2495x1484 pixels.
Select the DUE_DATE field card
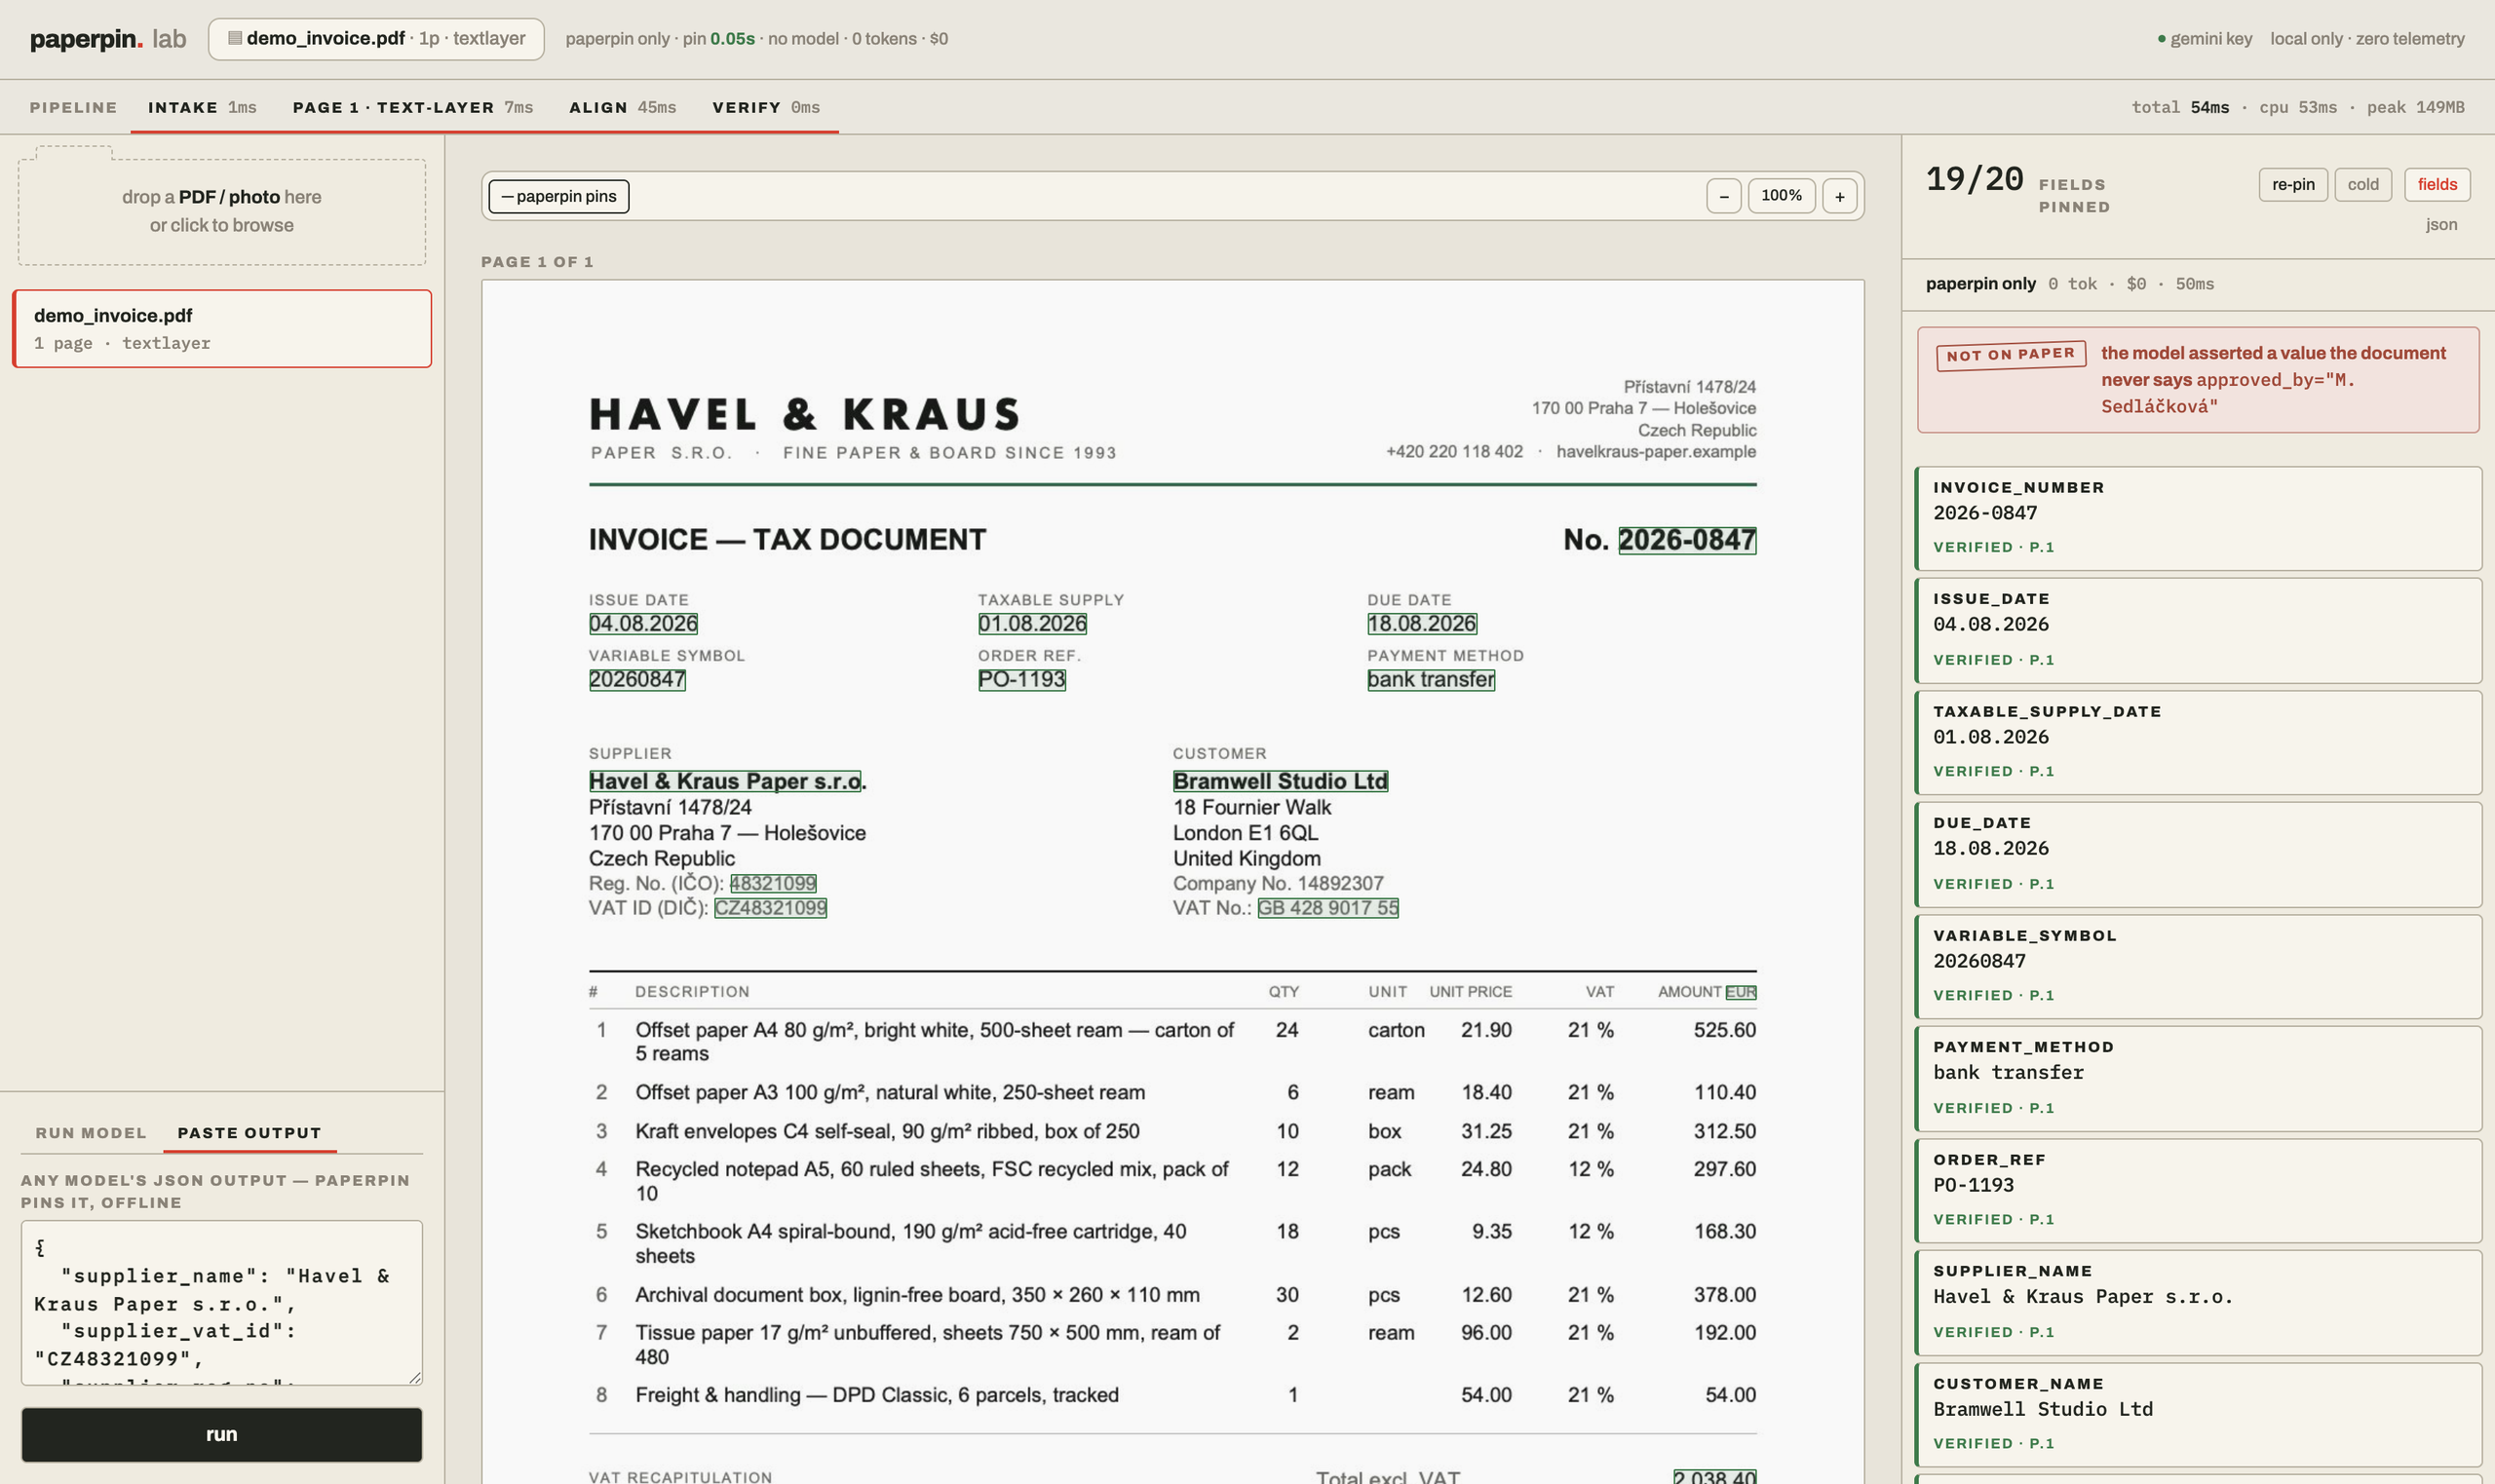[2197, 854]
